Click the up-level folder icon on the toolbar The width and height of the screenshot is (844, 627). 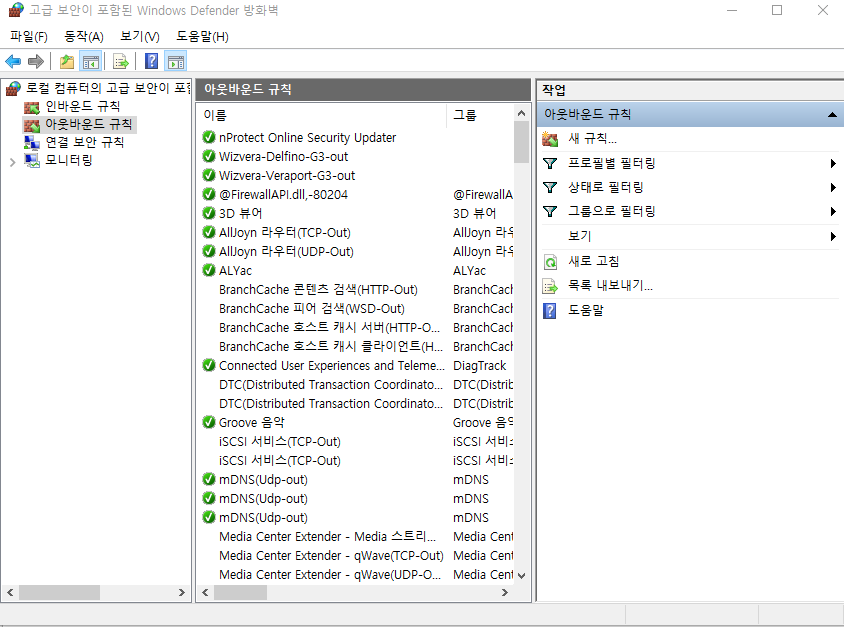coord(65,61)
